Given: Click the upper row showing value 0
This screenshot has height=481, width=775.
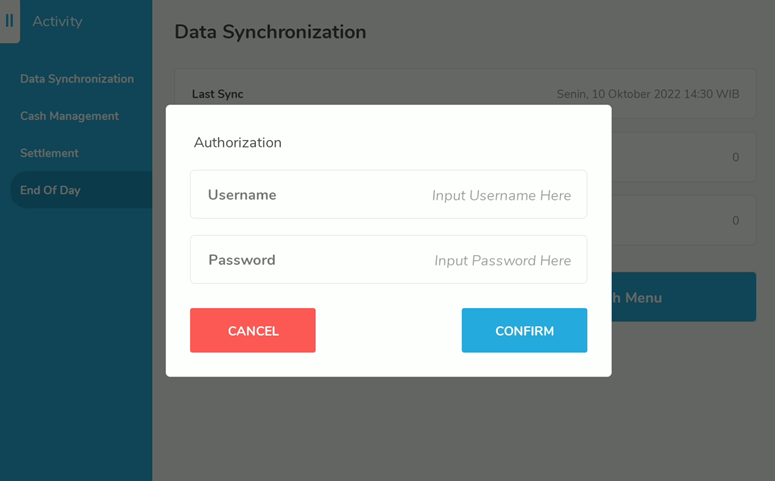Looking at the screenshot, I should click(684, 157).
